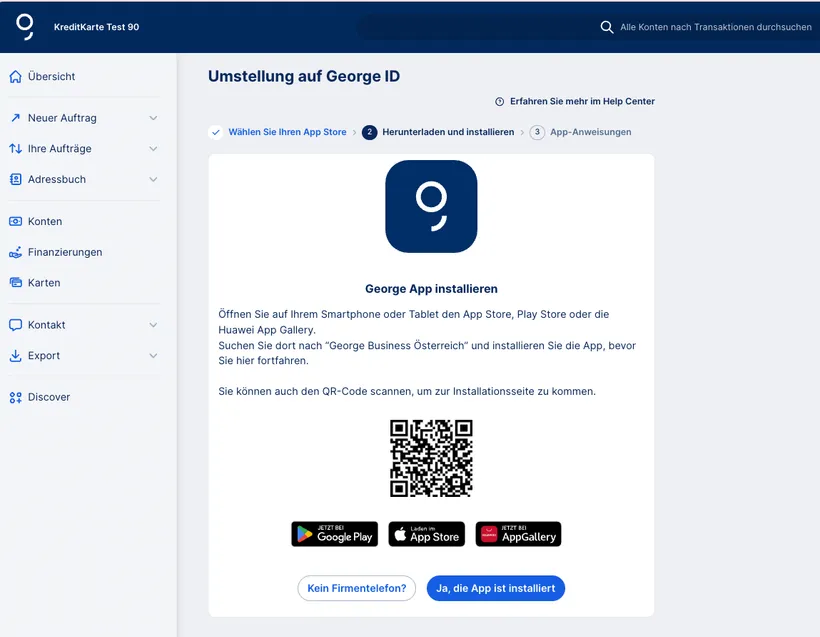
Task: Open the Apple App Store badge
Action: click(426, 534)
